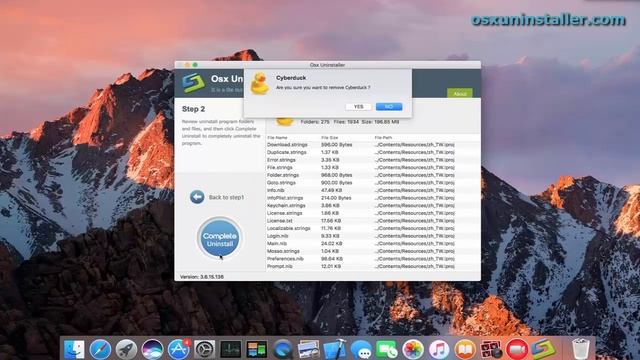
Task: Open iTunes from the Dock
Action: click(x=439, y=349)
